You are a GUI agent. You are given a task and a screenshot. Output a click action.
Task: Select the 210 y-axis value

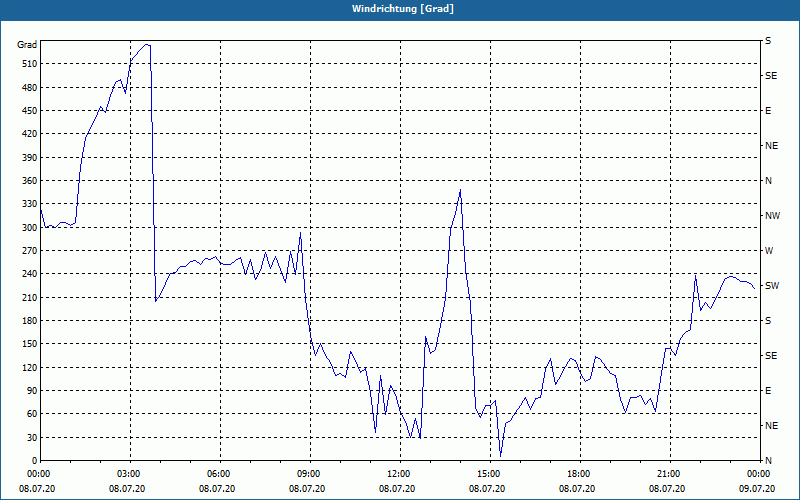coord(30,297)
